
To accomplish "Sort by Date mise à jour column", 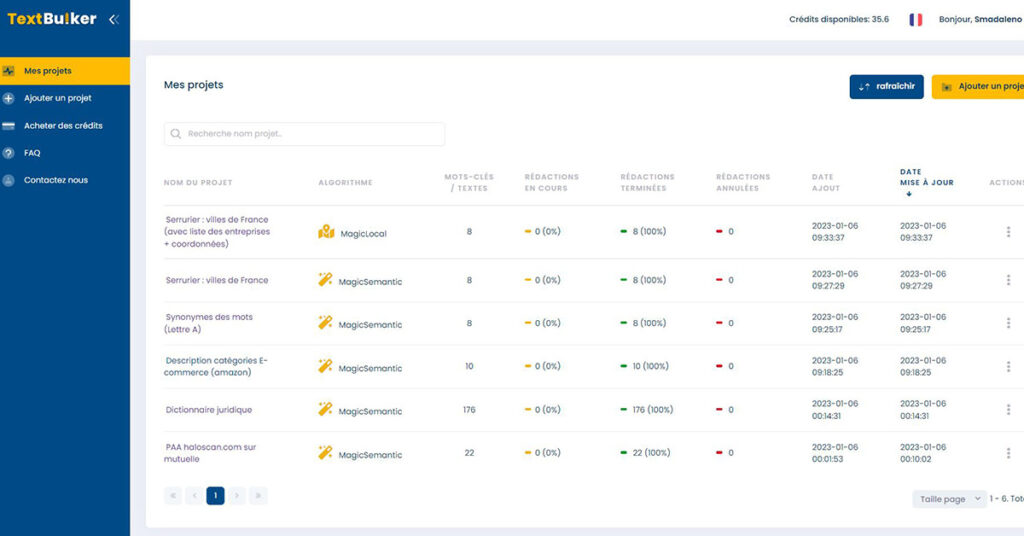I will coord(926,178).
